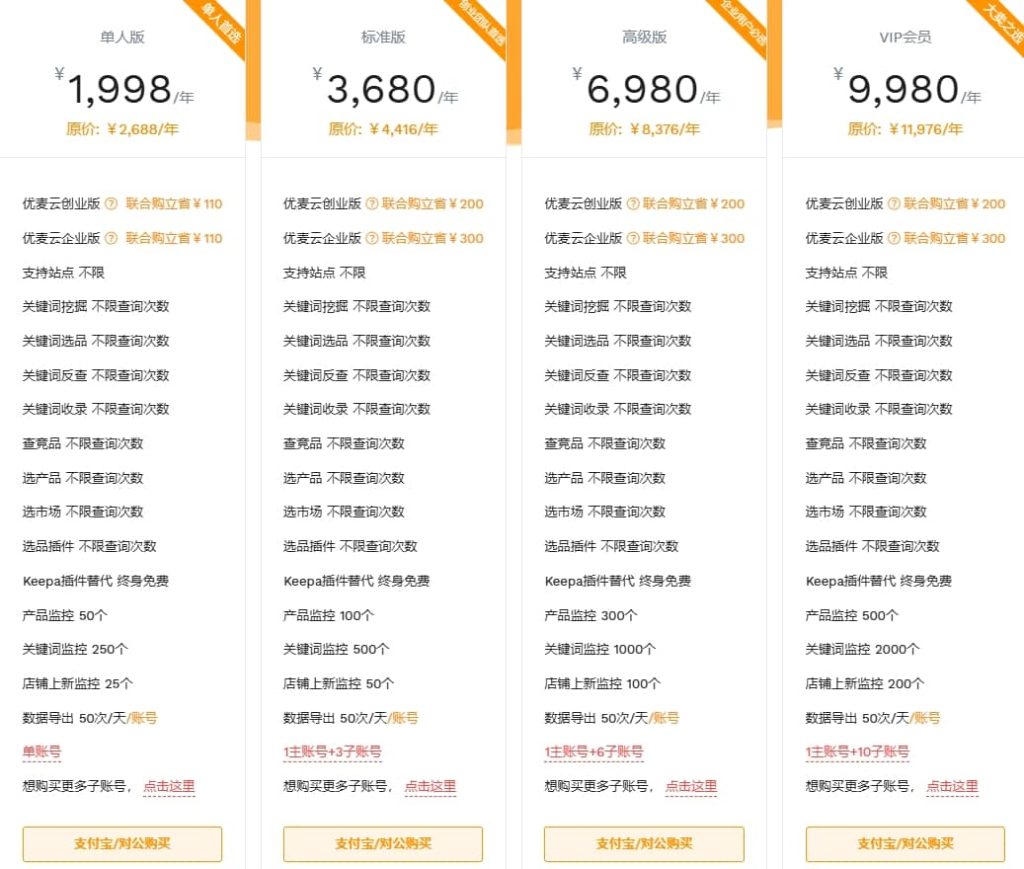
Task: Open 点击这里 link under 单人版 plan
Action: (169, 786)
